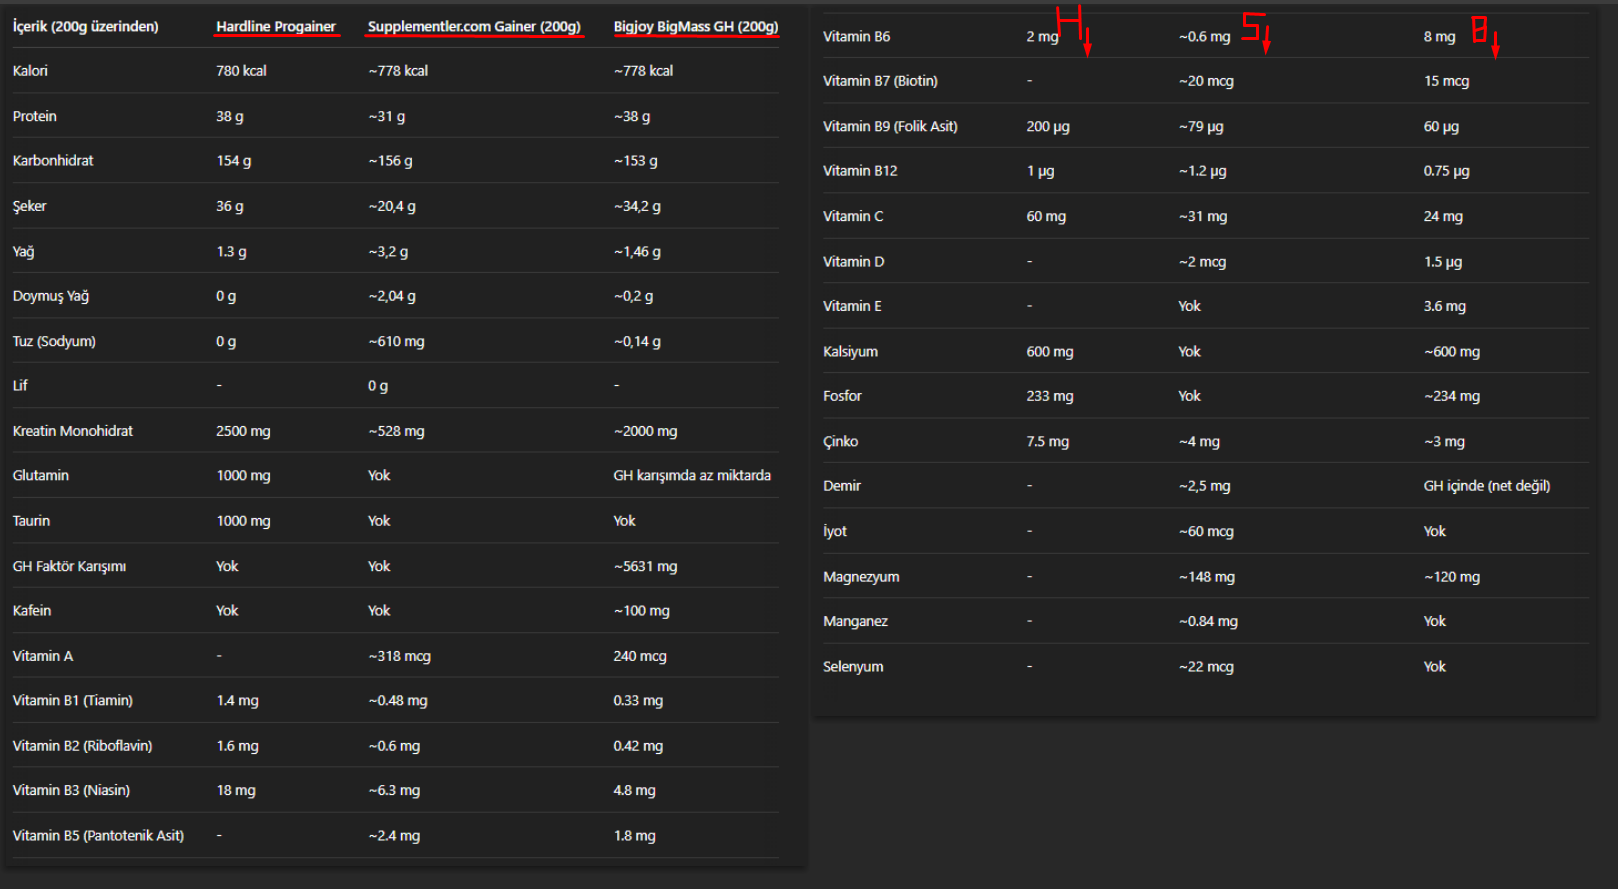This screenshot has height=889, width=1618.
Task: Click the Magnezyum row label
Action: (x=861, y=577)
